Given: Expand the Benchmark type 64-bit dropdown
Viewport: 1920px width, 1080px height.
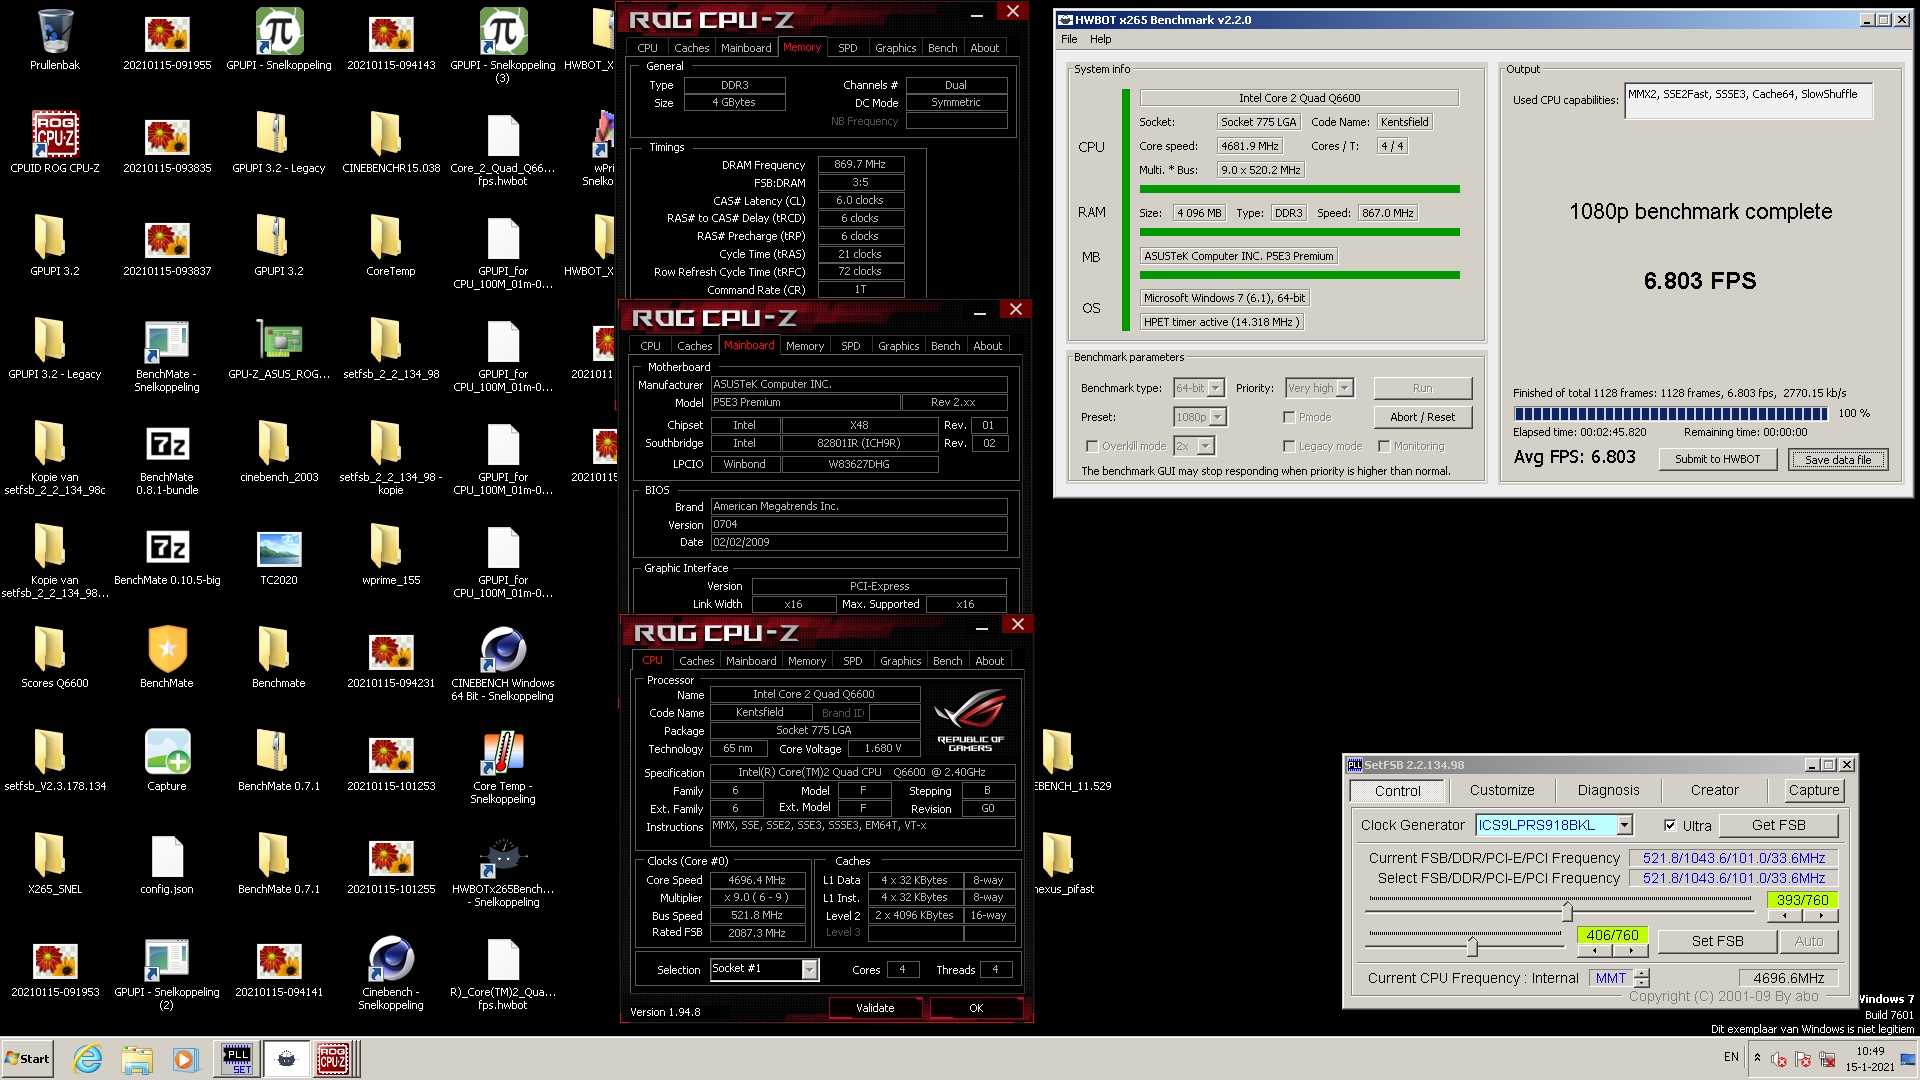Looking at the screenshot, I should pyautogui.click(x=1216, y=388).
